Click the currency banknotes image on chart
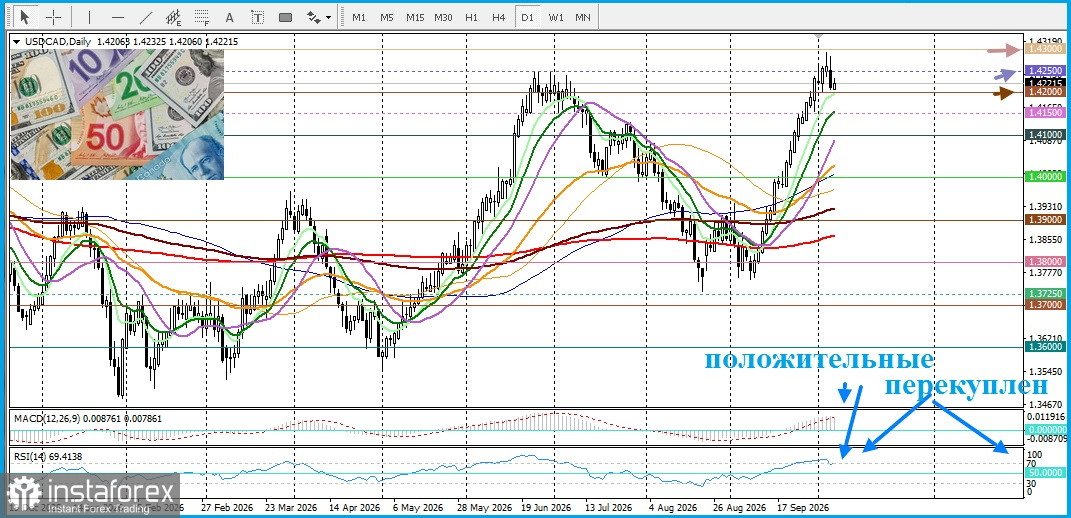1071x518 pixels. 118,115
